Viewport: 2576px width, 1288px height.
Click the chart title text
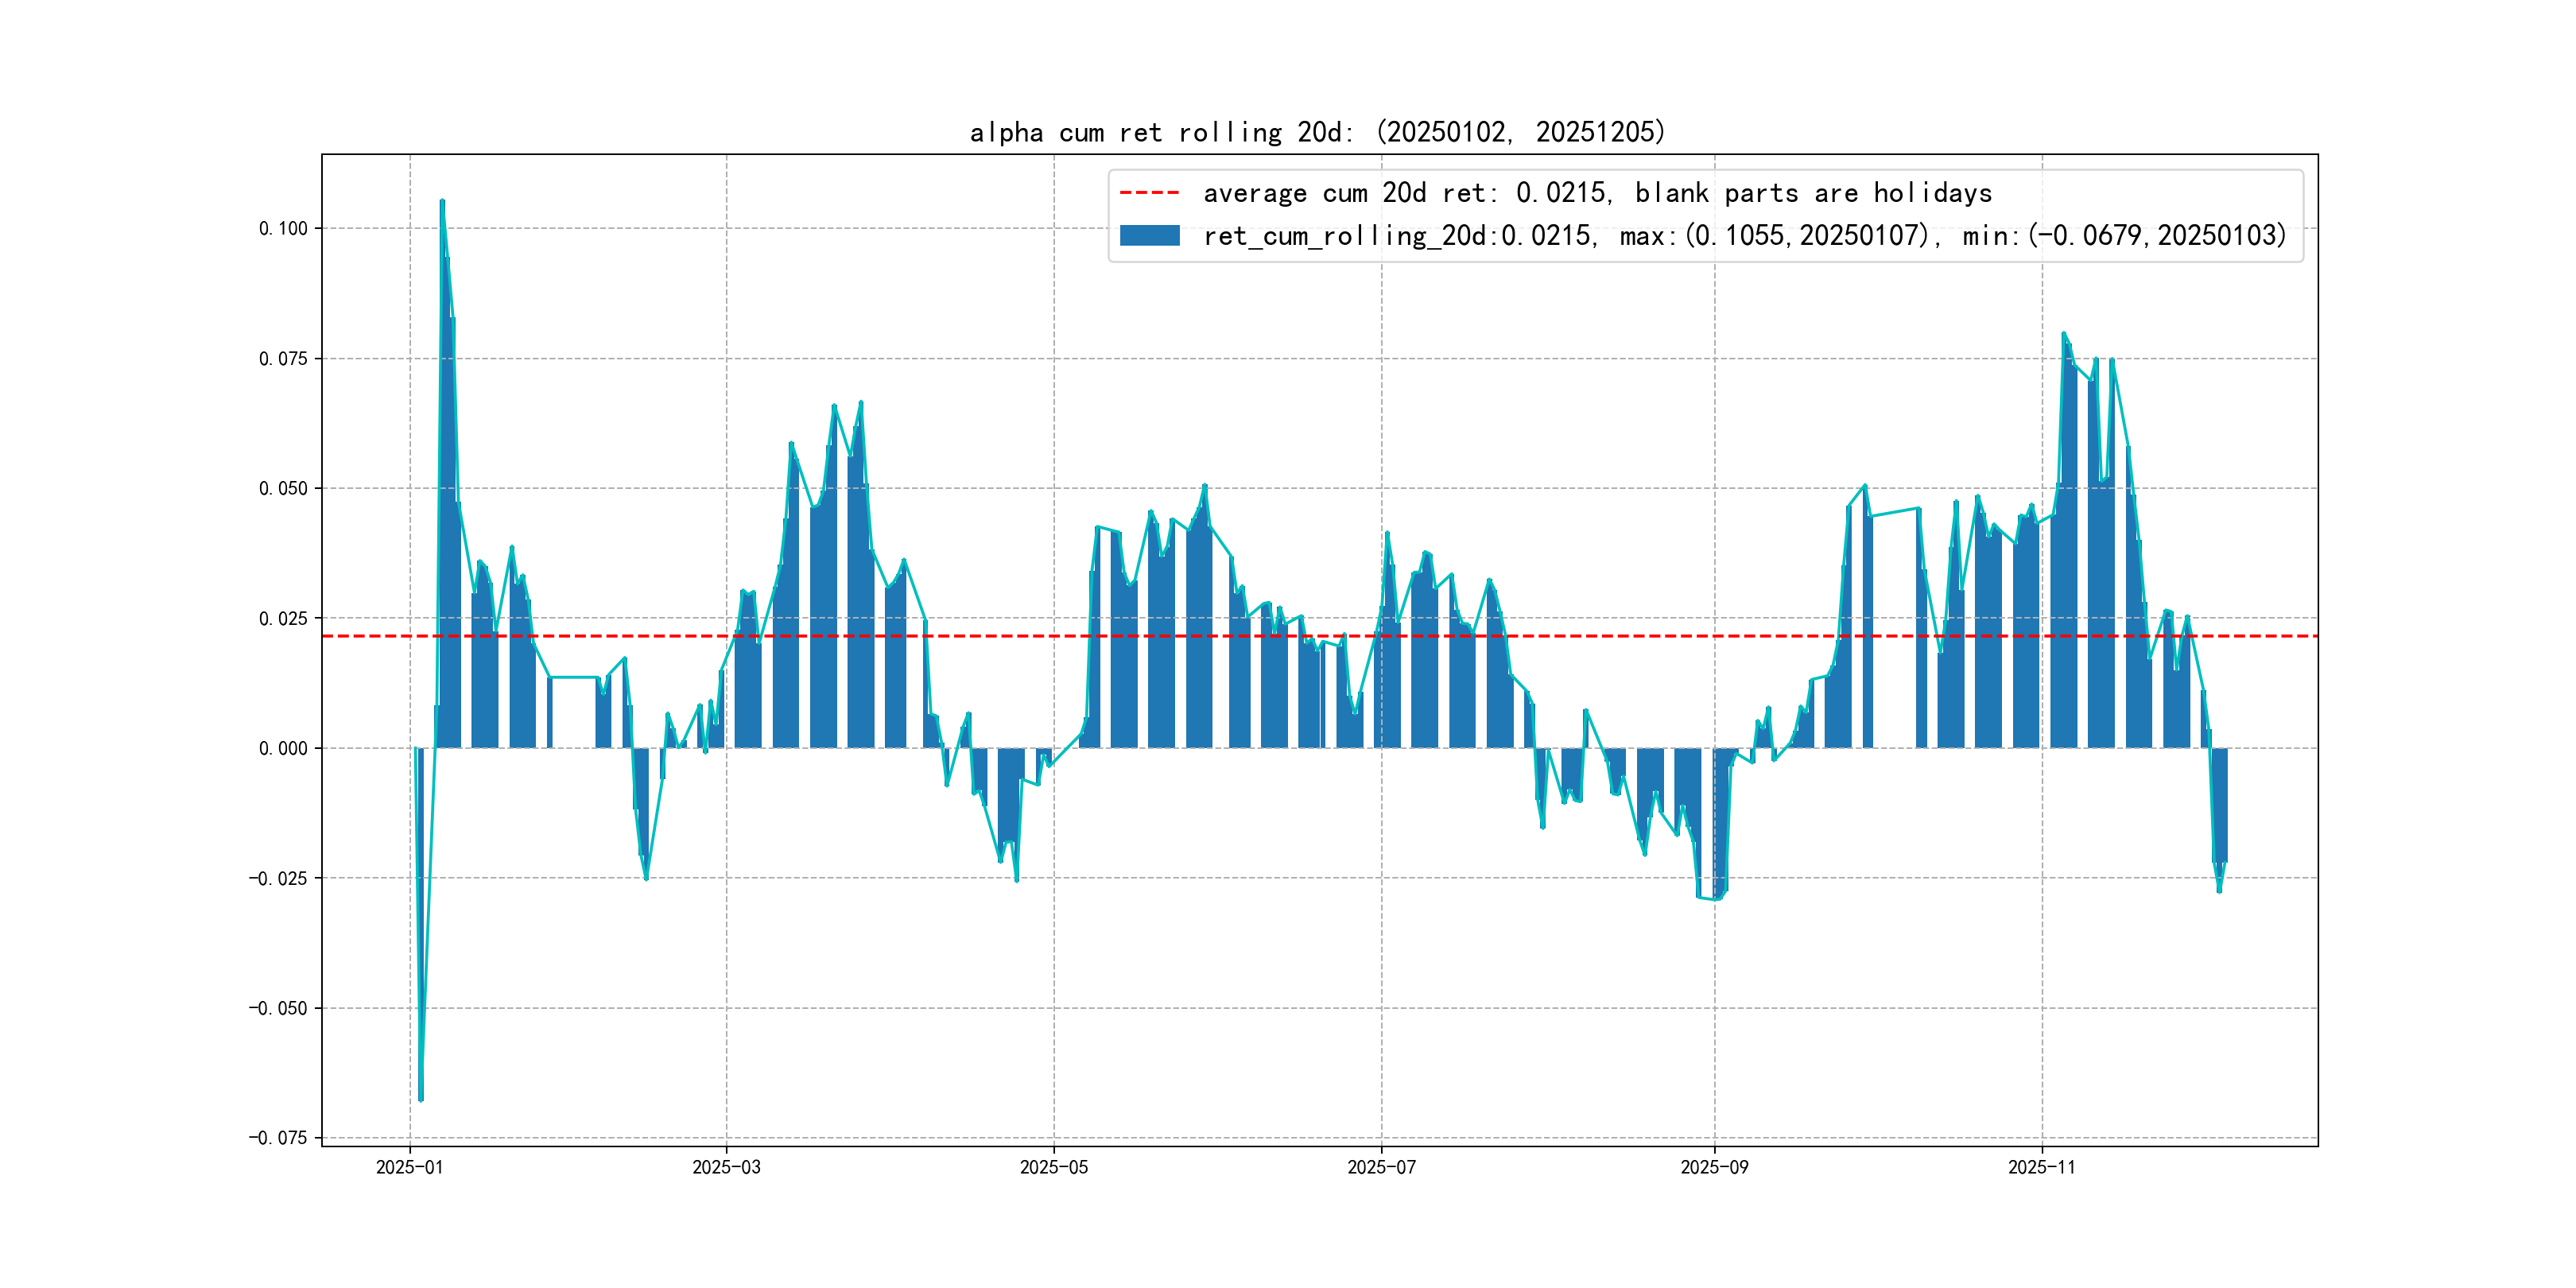click(x=1317, y=132)
